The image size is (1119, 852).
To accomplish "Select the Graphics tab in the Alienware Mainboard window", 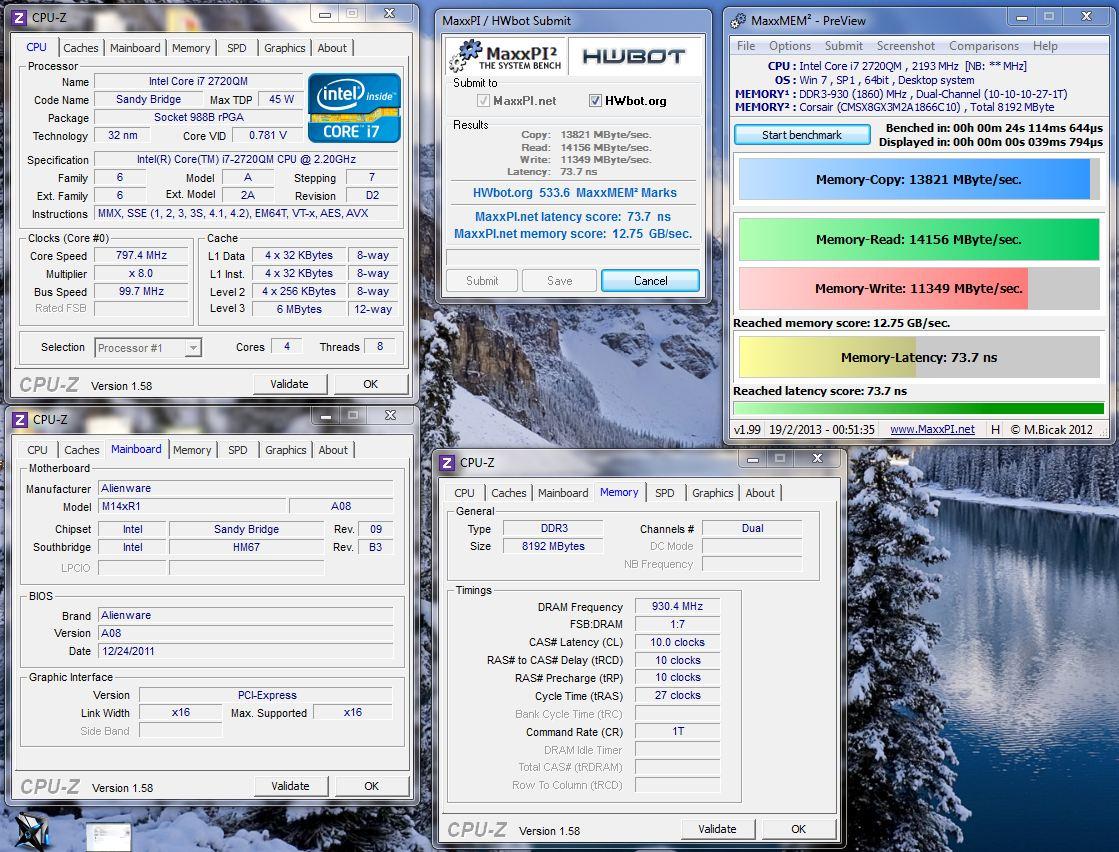I will [x=285, y=450].
